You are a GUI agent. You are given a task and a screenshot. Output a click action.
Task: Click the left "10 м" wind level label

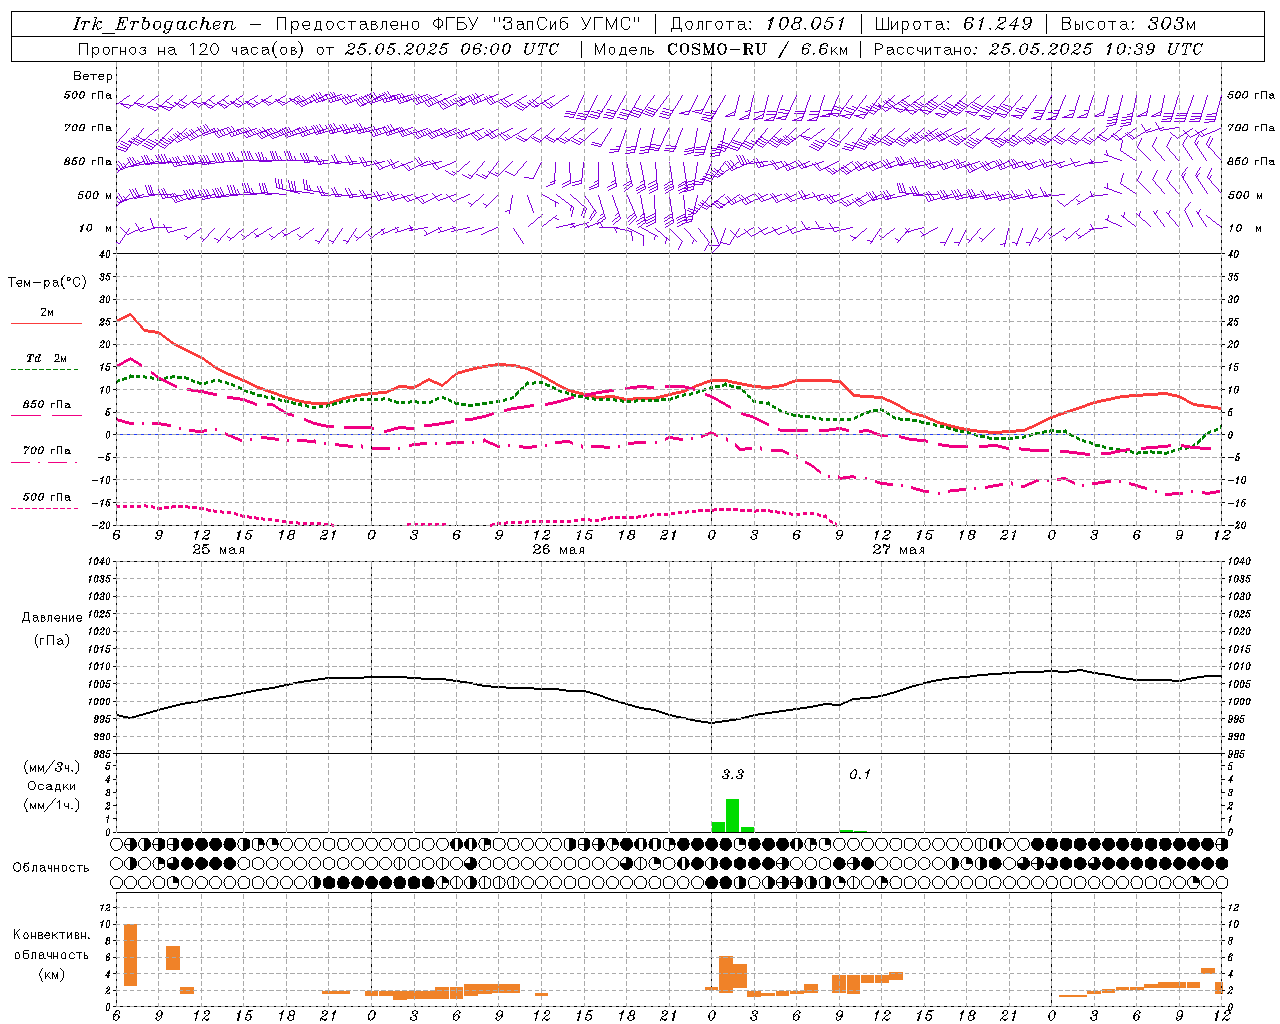coord(95,228)
